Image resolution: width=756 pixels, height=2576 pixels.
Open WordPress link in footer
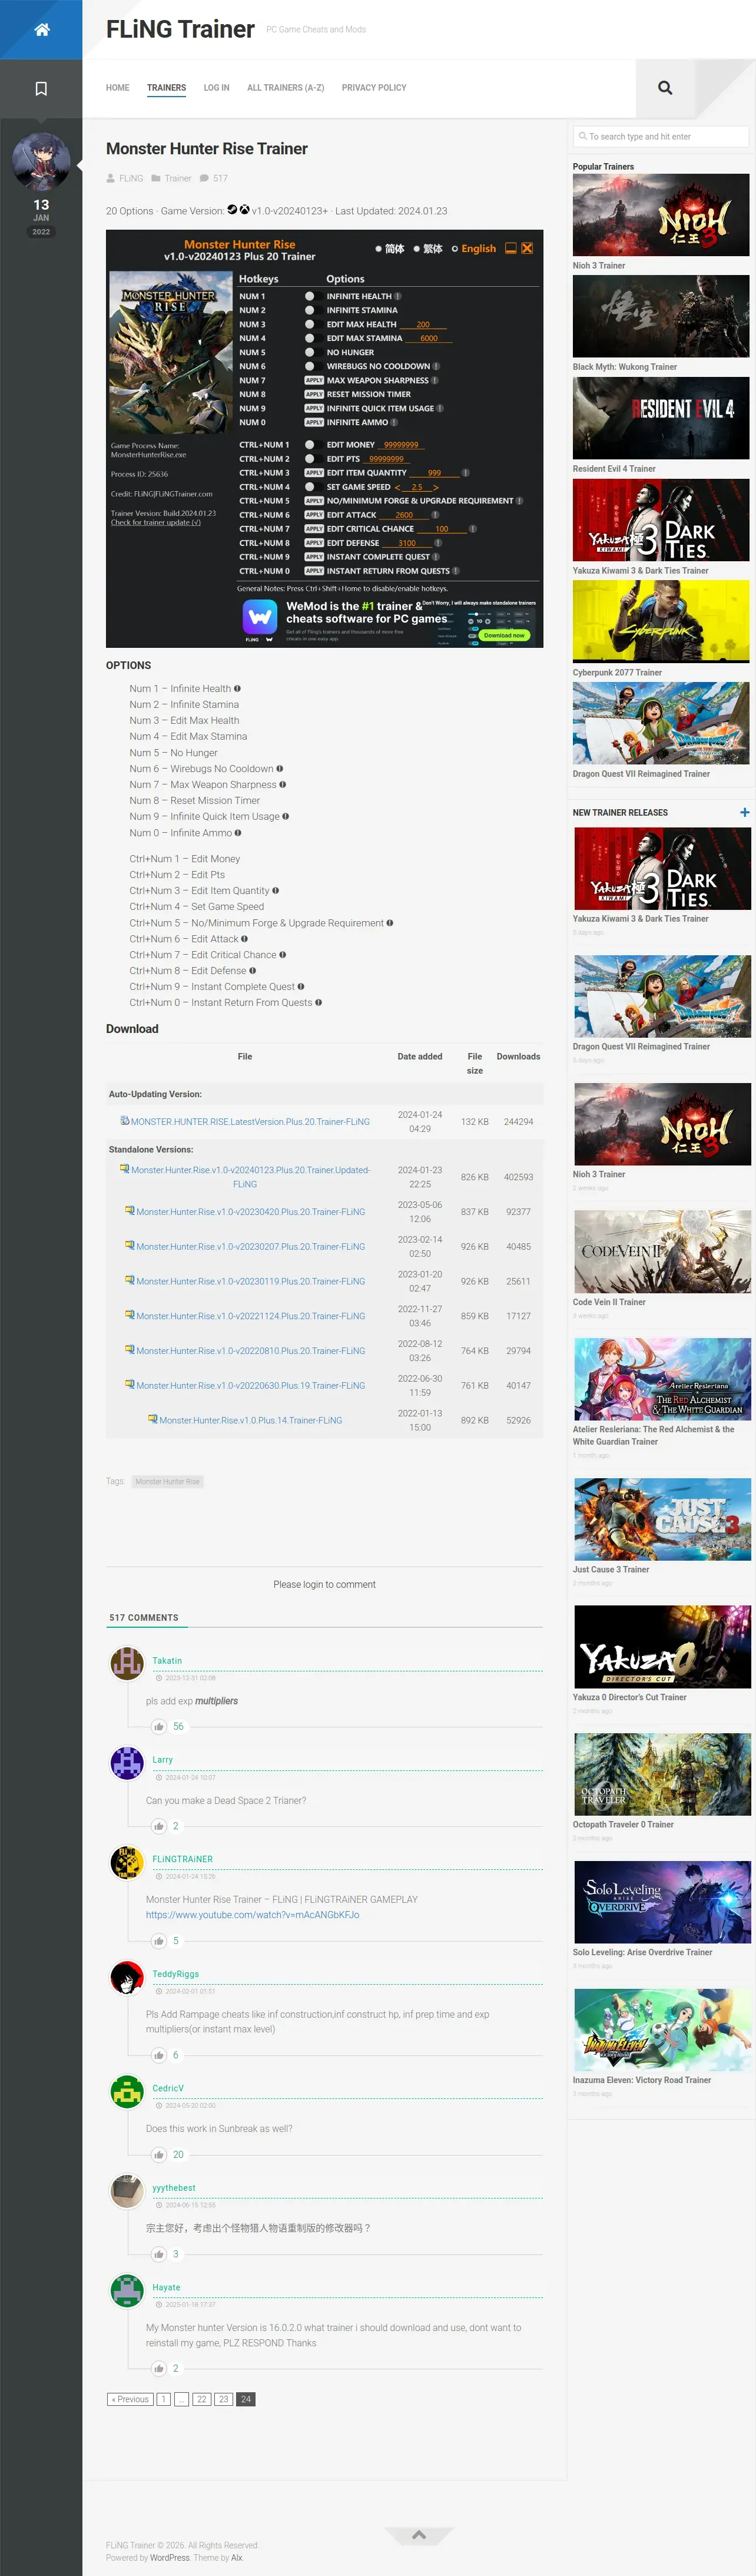click(x=170, y=2558)
